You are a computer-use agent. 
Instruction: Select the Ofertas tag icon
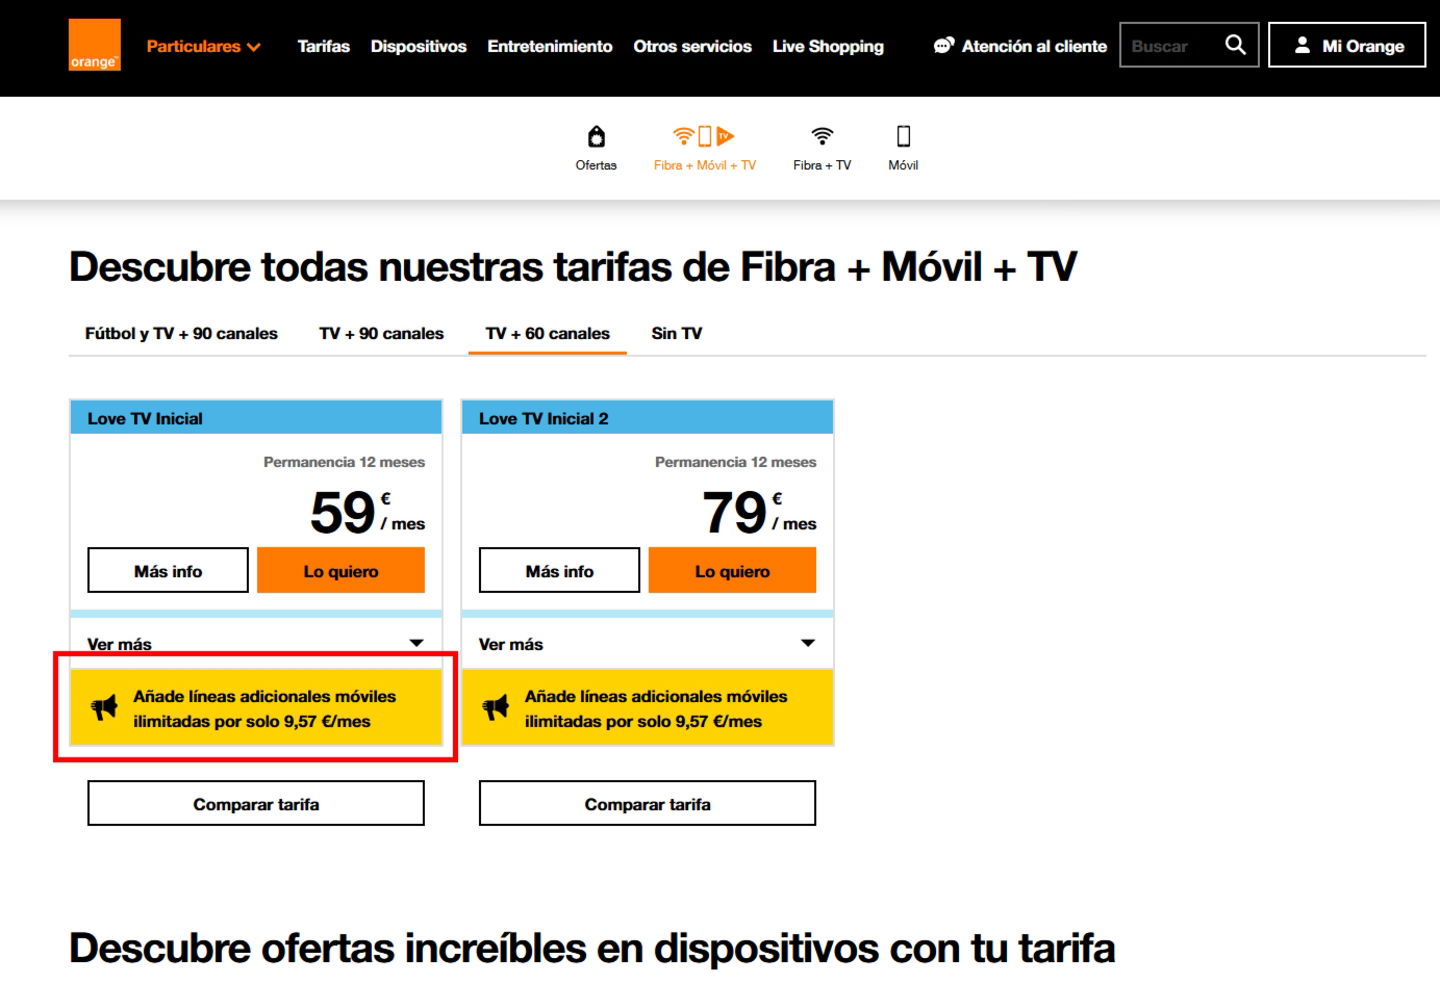[x=596, y=136]
